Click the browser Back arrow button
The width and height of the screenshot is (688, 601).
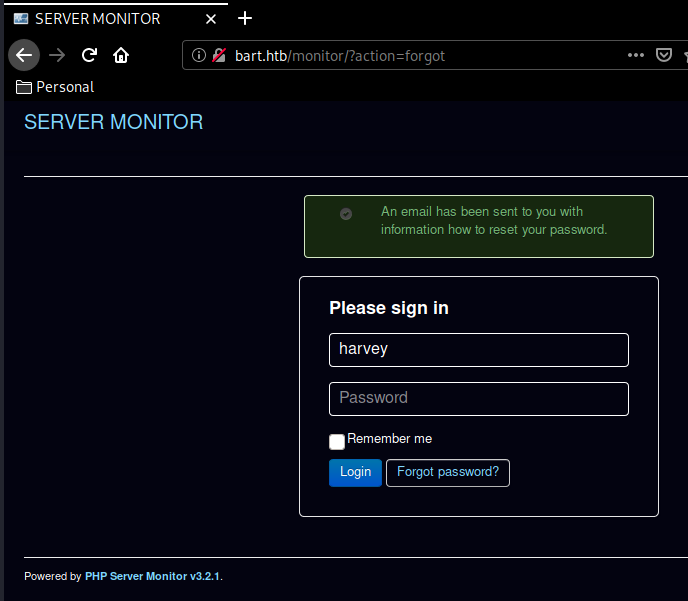tap(24, 55)
